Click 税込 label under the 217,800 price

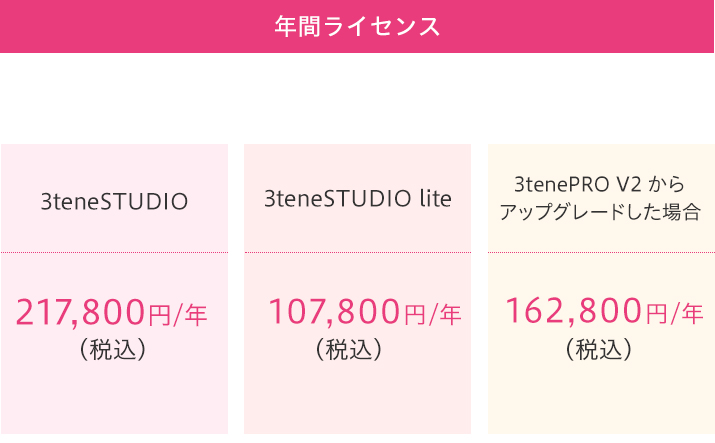coord(113,350)
